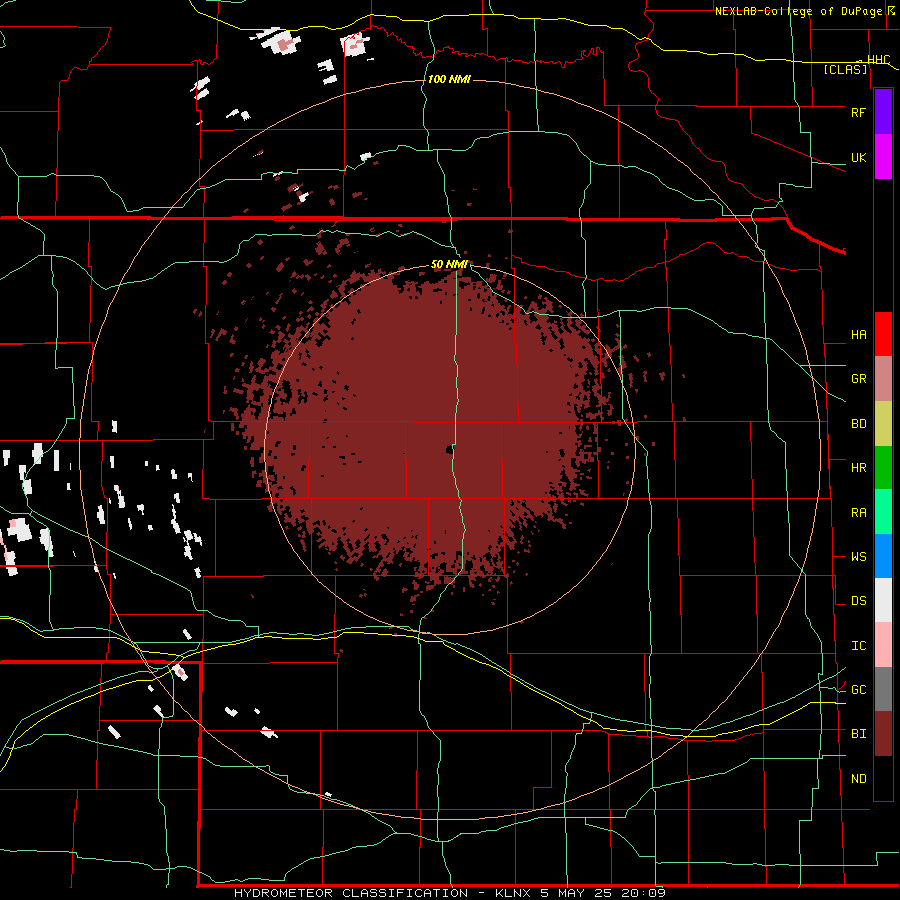Click the purple RF color swatch
This screenshot has width=900, height=900.
(883, 112)
